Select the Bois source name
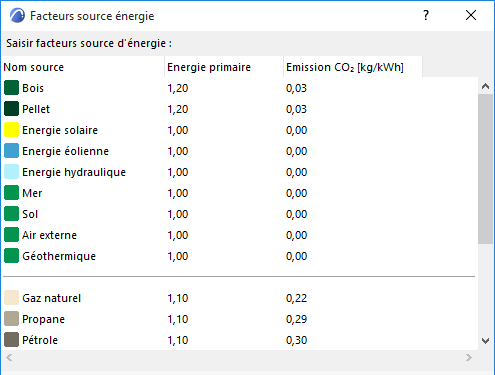This screenshot has width=495, height=375. click(x=33, y=88)
